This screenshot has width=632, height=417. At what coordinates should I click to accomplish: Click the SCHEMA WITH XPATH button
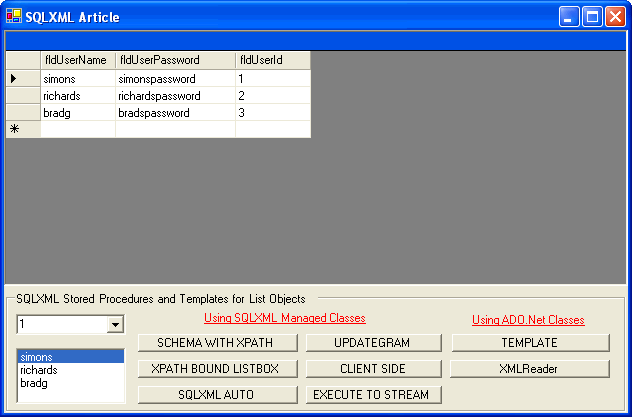point(218,343)
